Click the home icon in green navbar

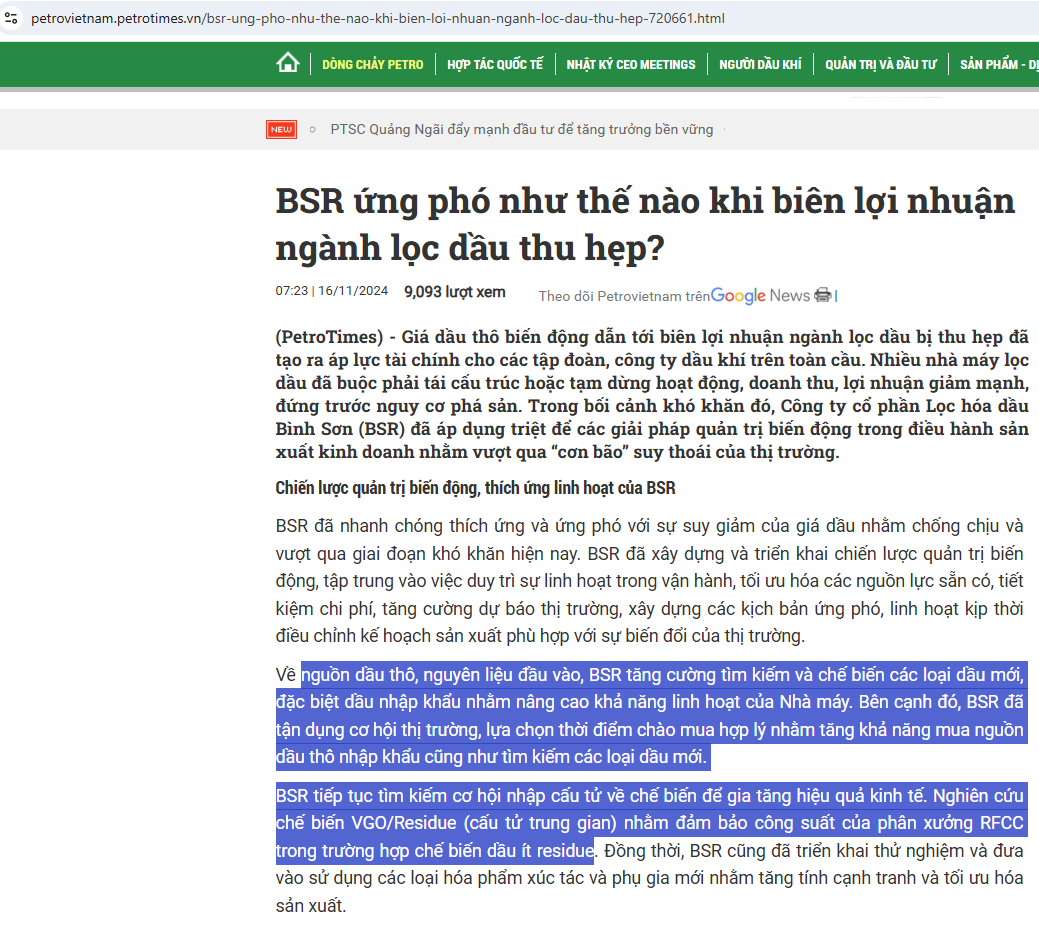coord(288,63)
